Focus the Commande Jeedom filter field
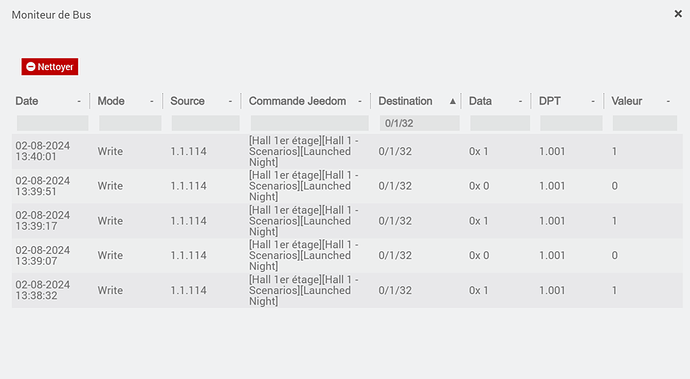 (x=310, y=123)
